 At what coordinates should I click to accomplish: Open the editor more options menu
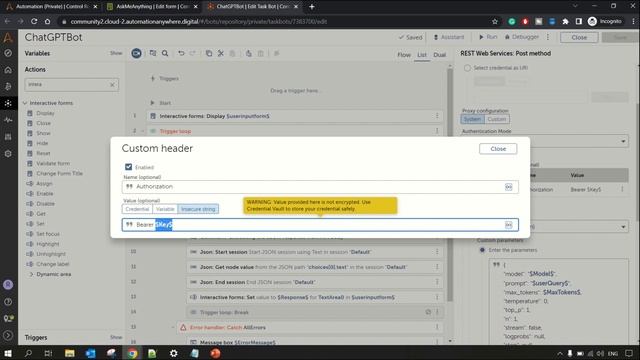click(548, 37)
